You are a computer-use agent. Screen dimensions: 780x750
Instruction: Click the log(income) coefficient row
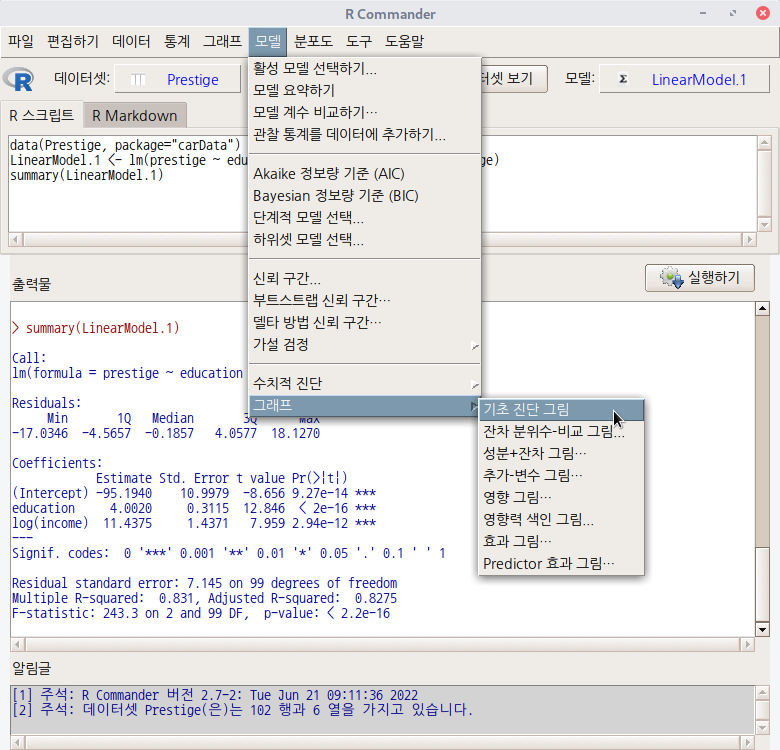coord(194,523)
